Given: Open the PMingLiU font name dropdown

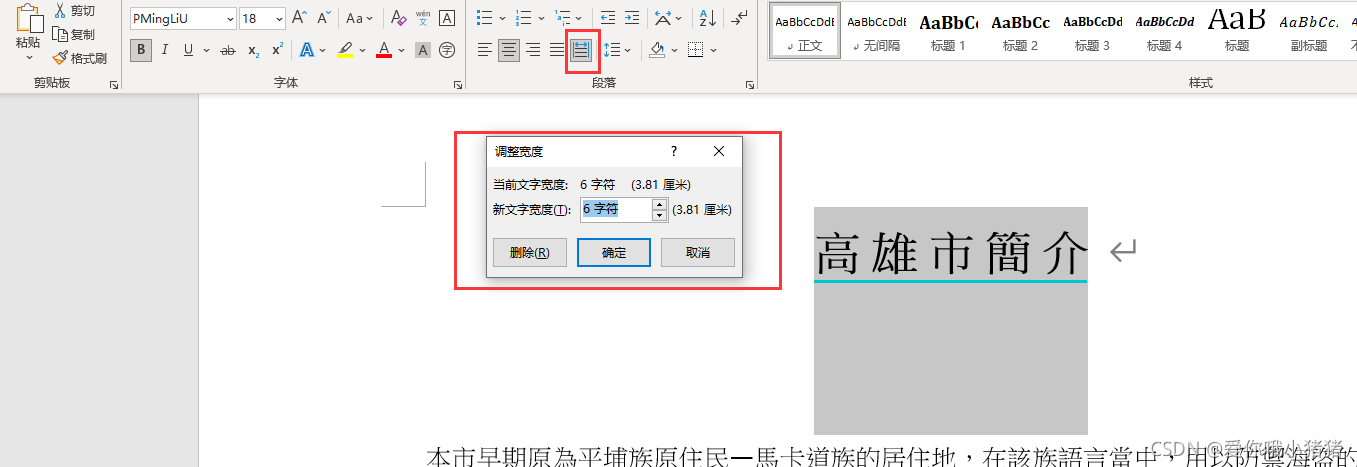Looking at the screenshot, I should coord(230,18).
